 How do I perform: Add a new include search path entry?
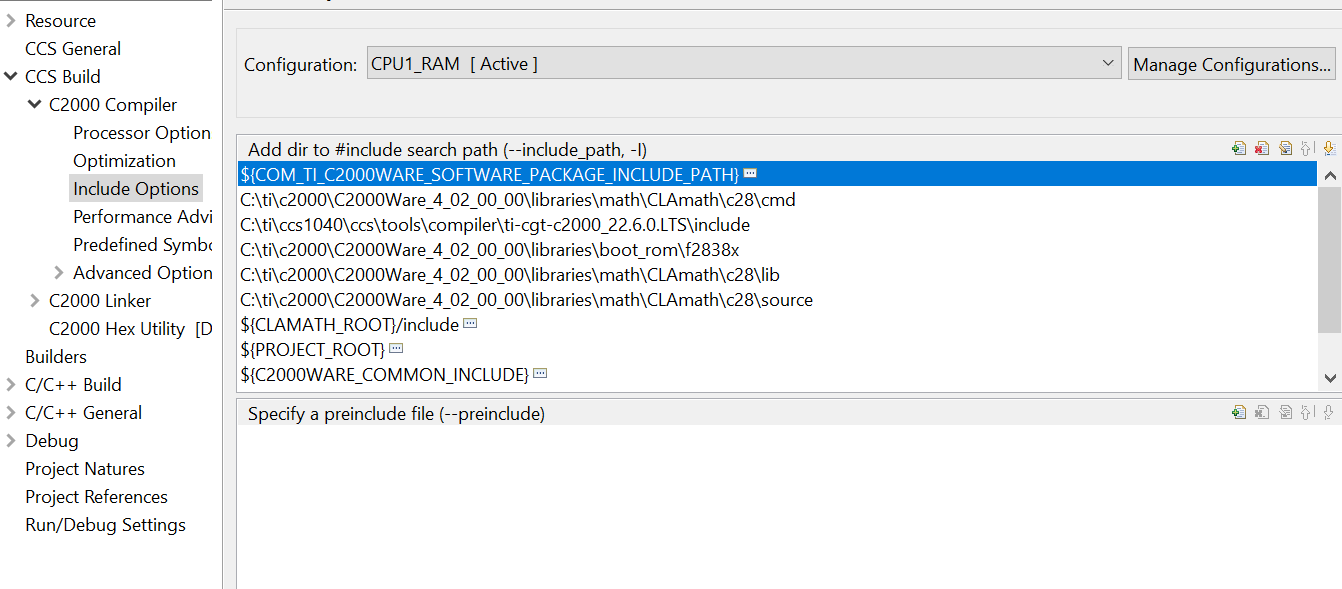(x=1239, y=148)
